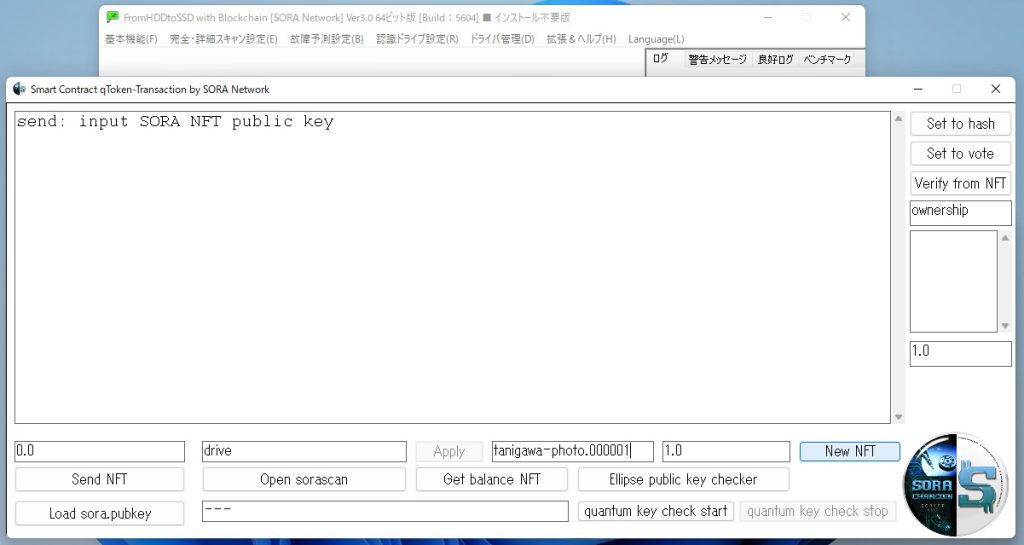The image size is (1024, 545).
Task: Click the Smart Contract window title icon
Action: pos(19,89)
